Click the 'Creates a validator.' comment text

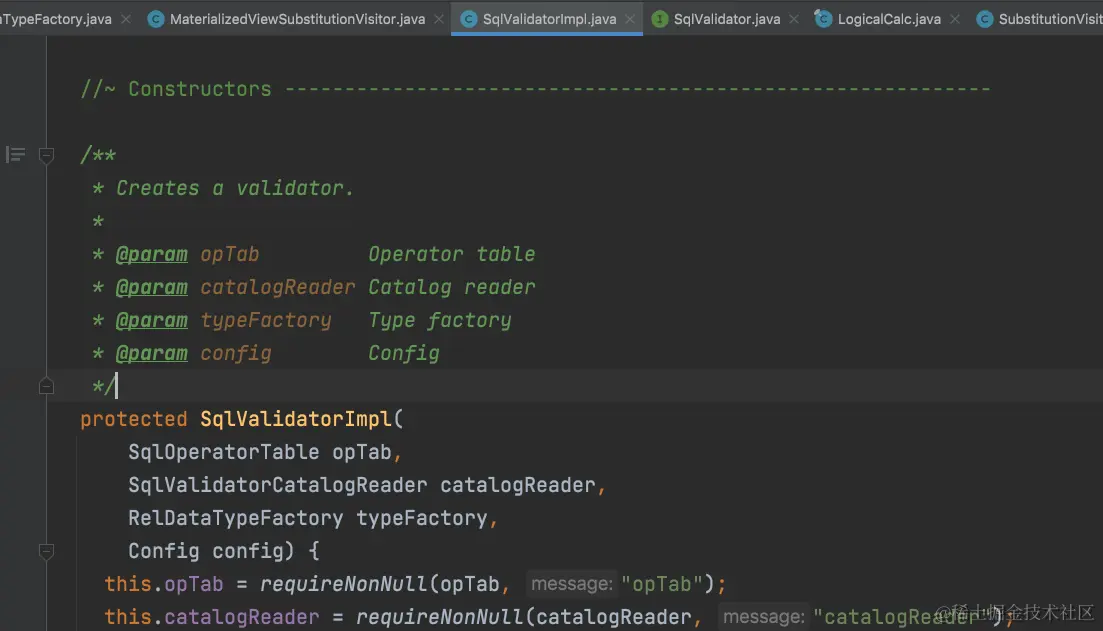[235, 189]
